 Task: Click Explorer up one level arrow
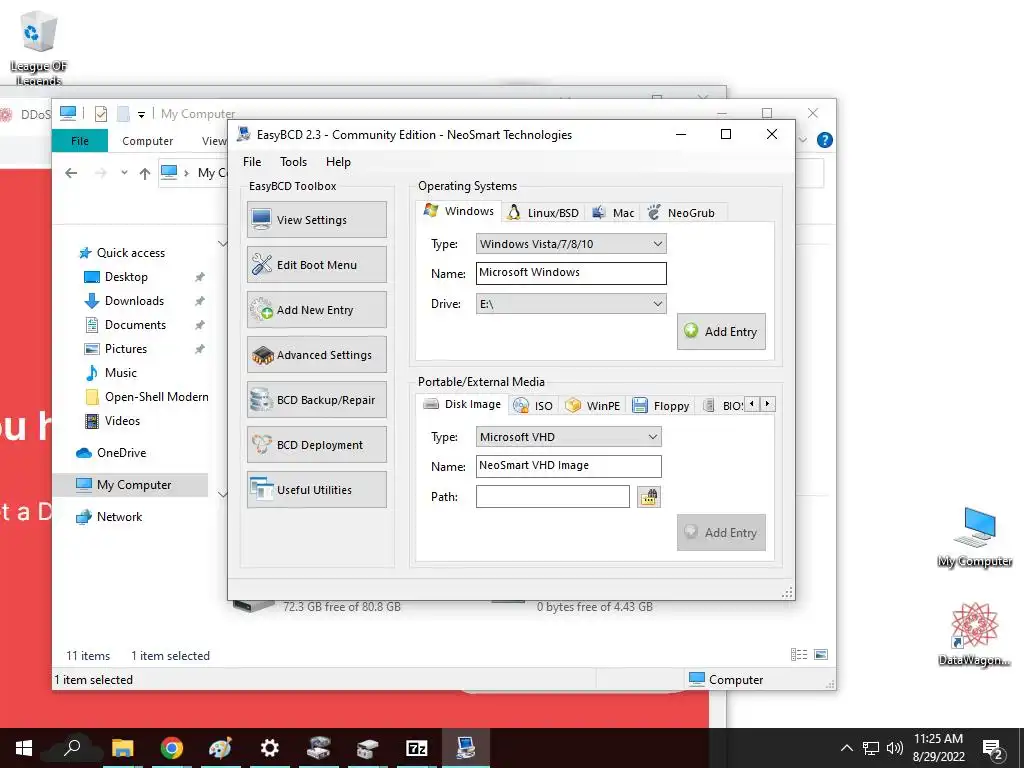[x=145, y=173]
